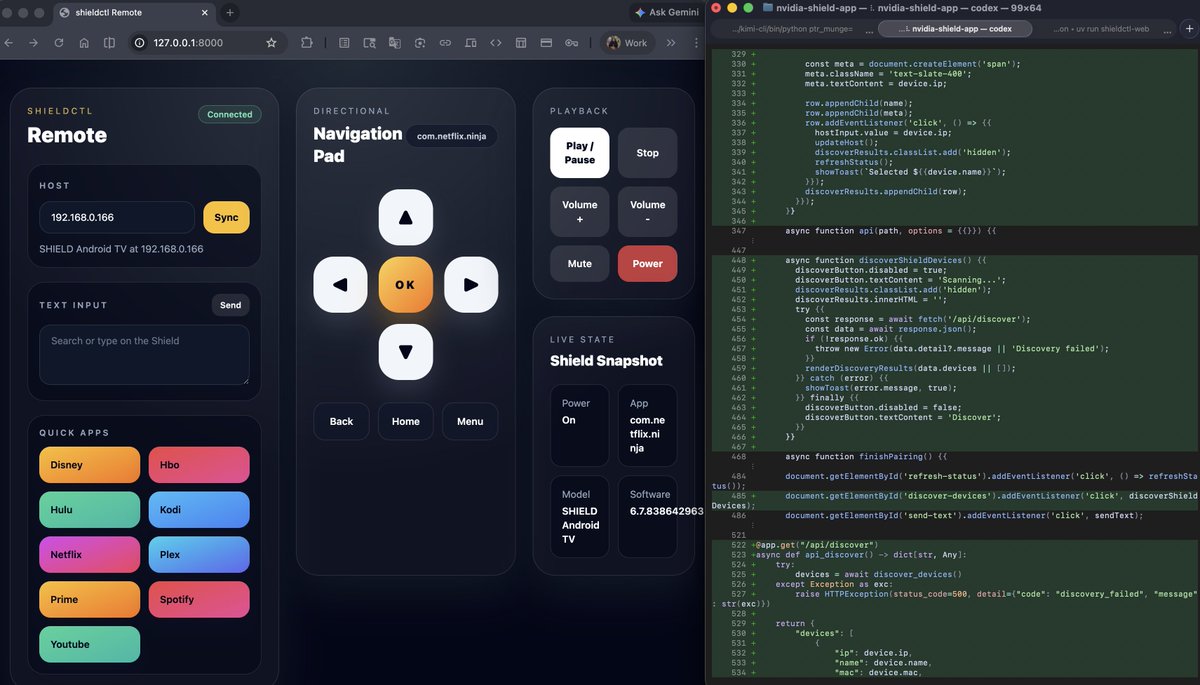Navigate right on the directional pad

tap(471, 285)
